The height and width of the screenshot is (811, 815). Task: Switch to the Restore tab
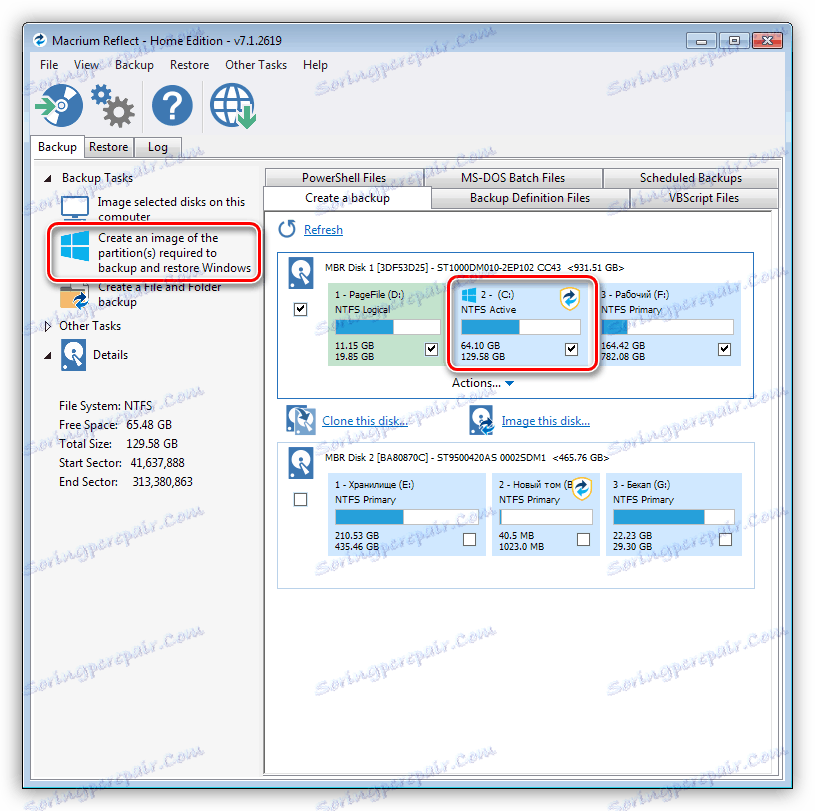[x=109, y=147]
